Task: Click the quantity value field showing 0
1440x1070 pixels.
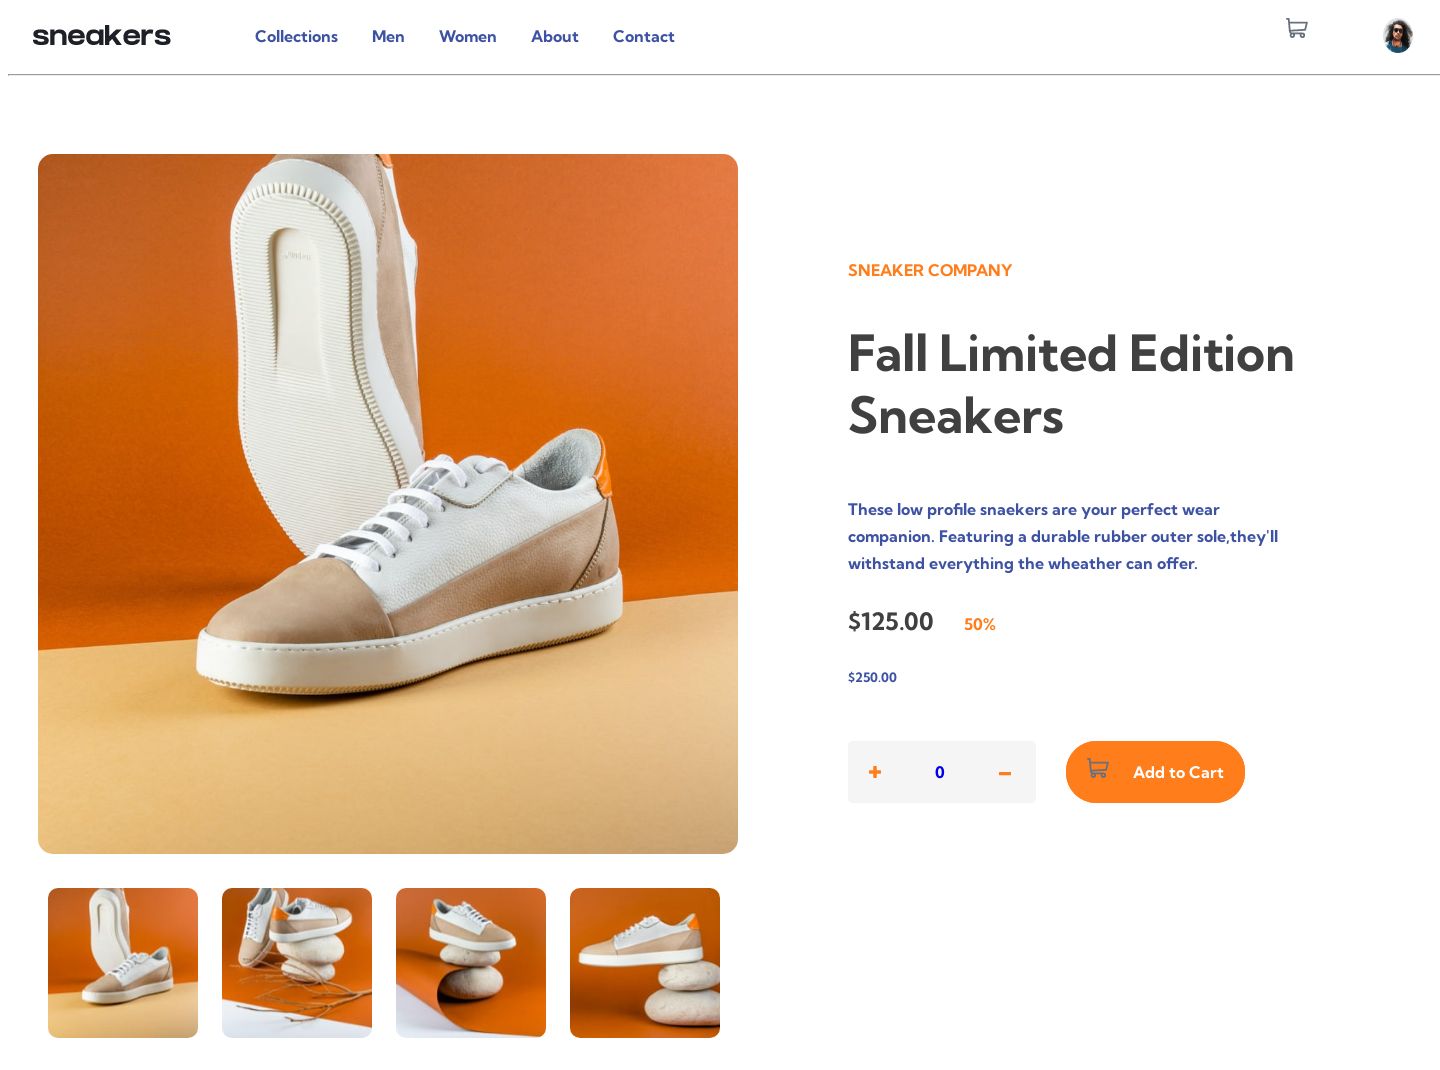Action: (940, 772)
